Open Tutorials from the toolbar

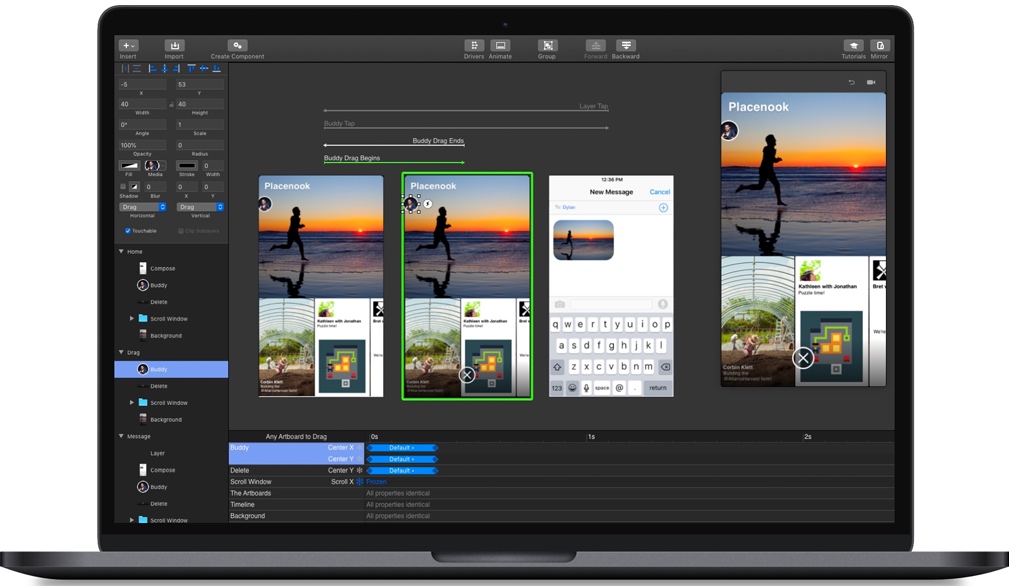coord(853,46)
